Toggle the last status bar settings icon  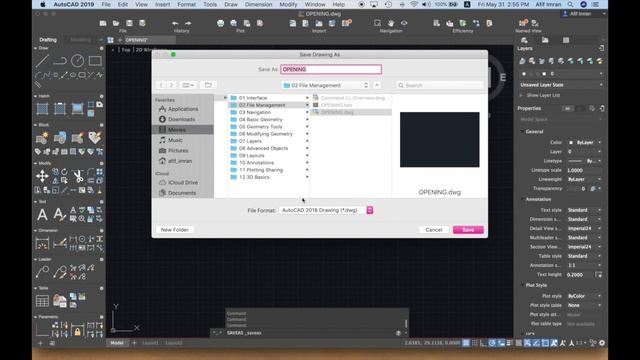pos(602,343)
